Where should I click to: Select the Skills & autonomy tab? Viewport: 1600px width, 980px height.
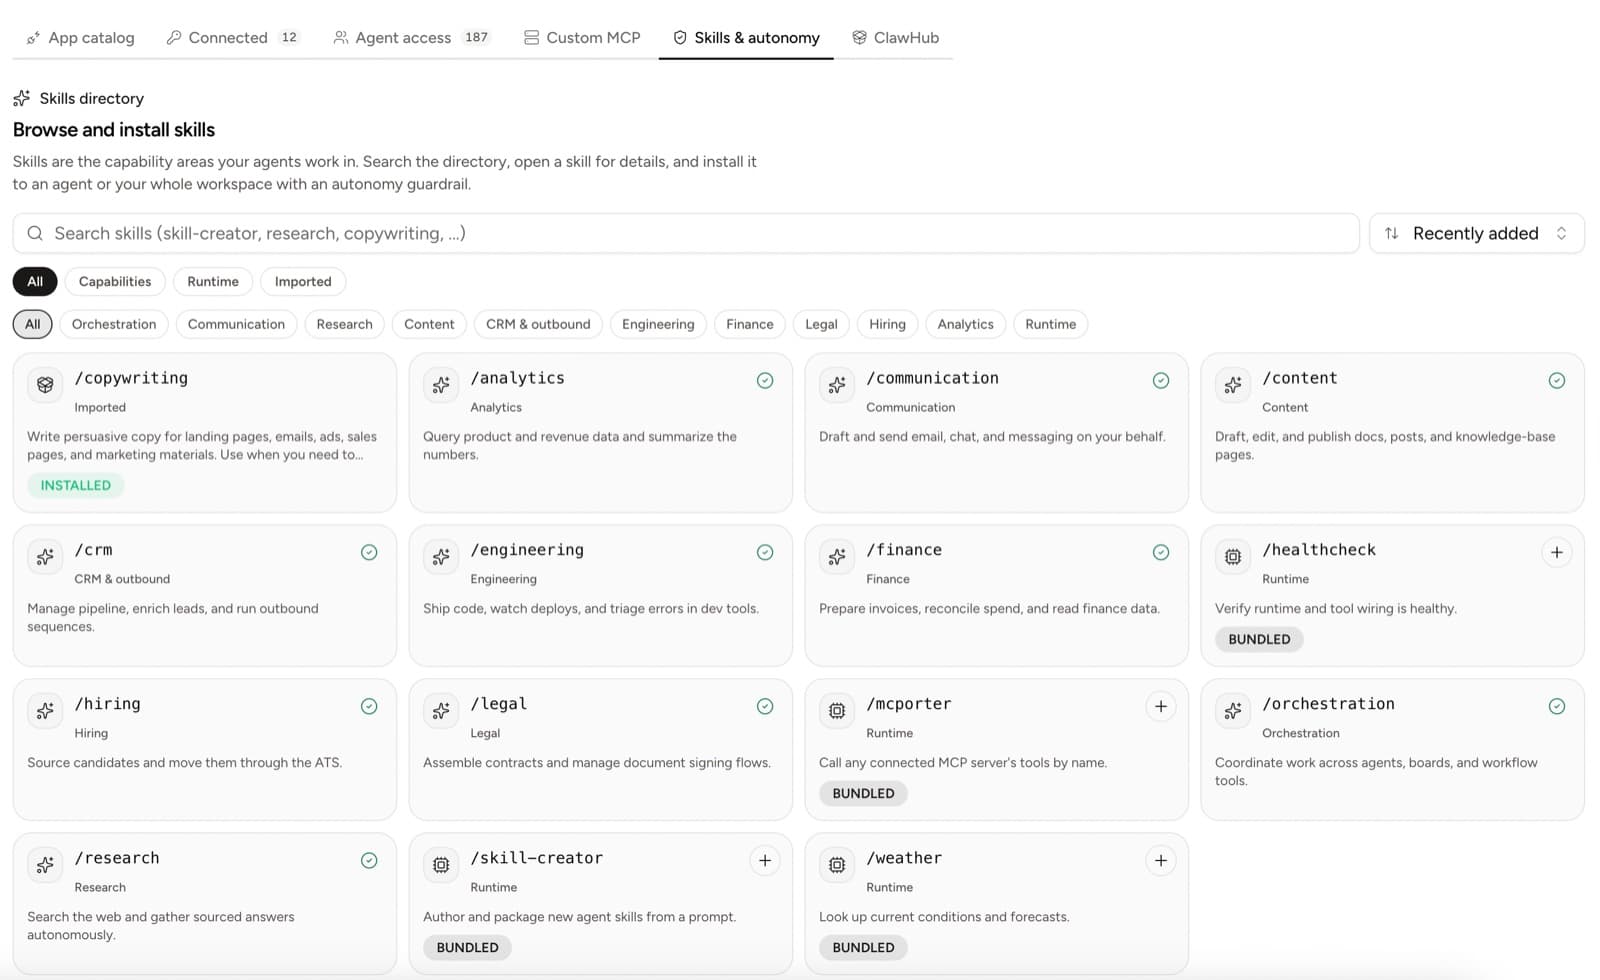pos(746,37)
